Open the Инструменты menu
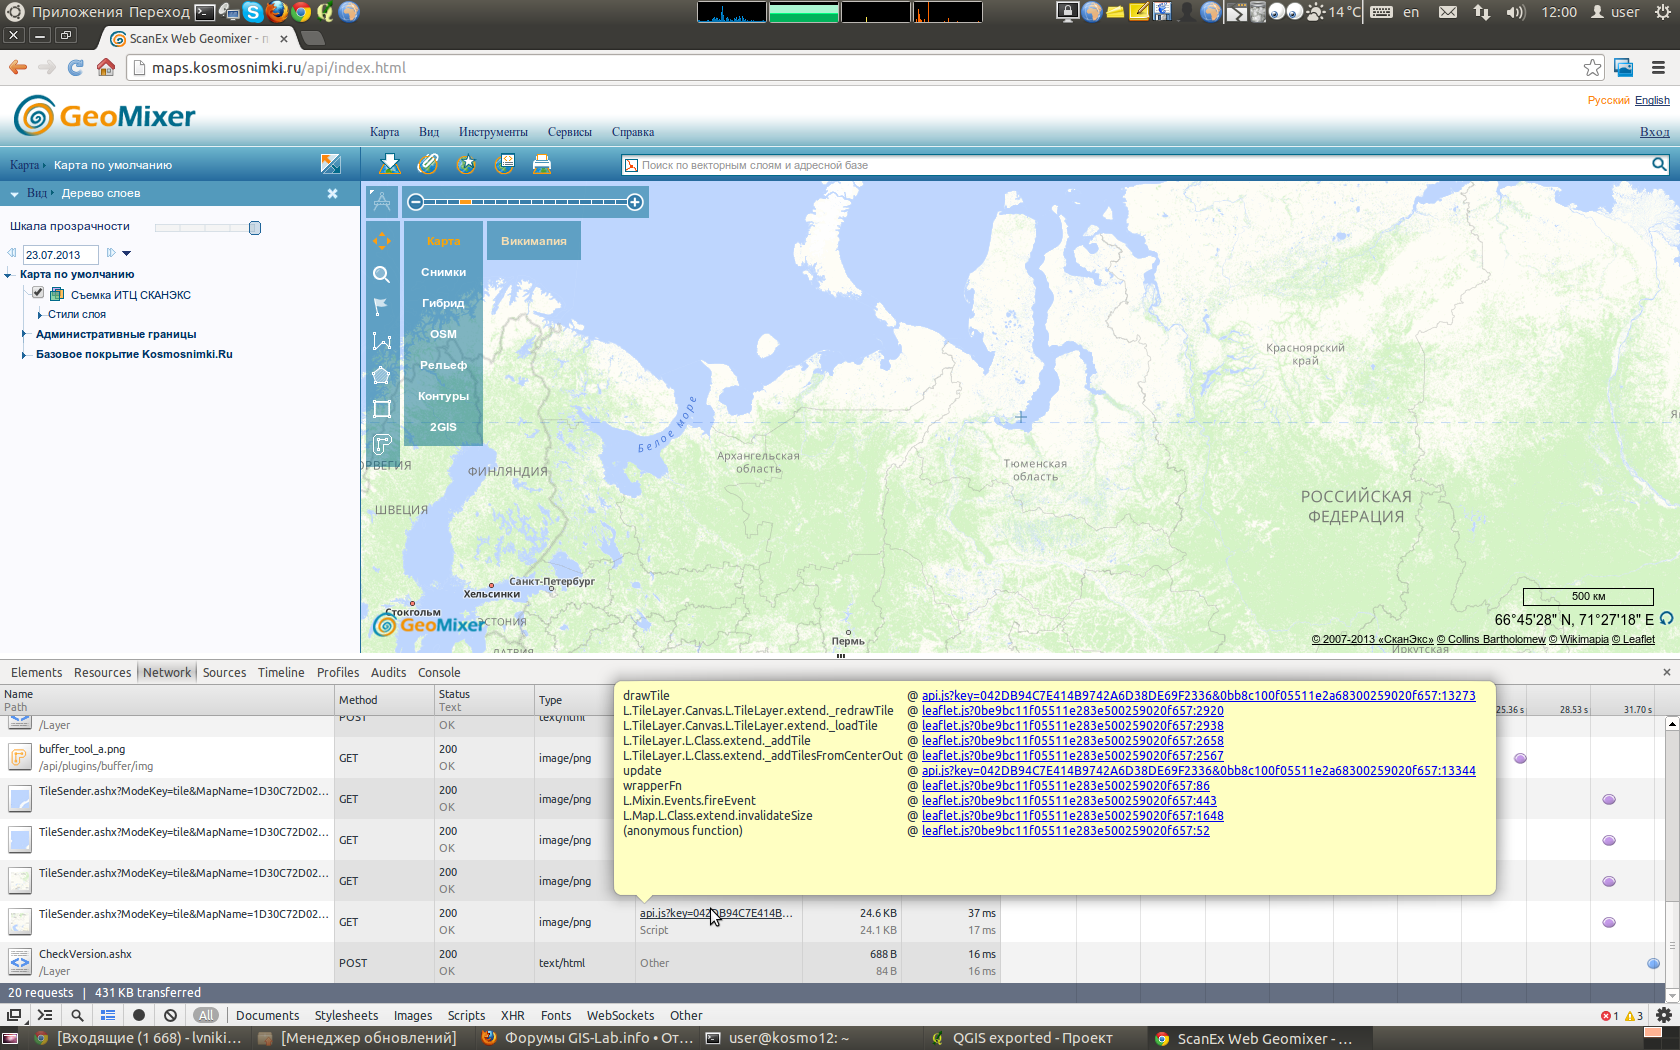The height and width of the screenshot is (1050, 1680). click(493, 132)
